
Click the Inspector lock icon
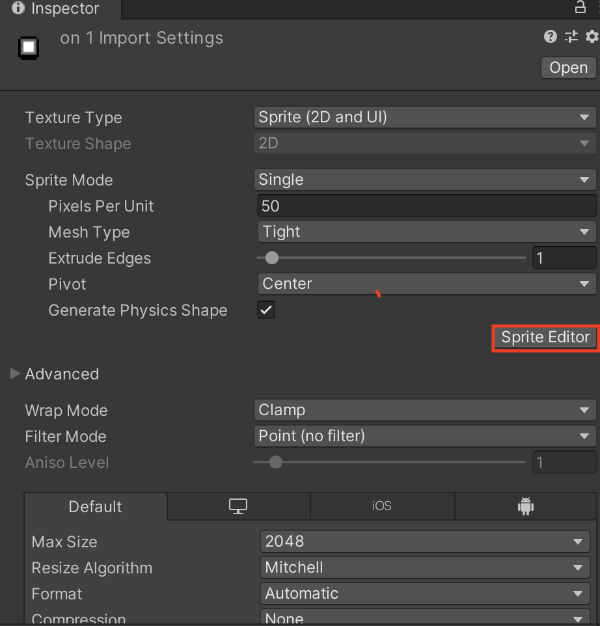tap(580, 7)
